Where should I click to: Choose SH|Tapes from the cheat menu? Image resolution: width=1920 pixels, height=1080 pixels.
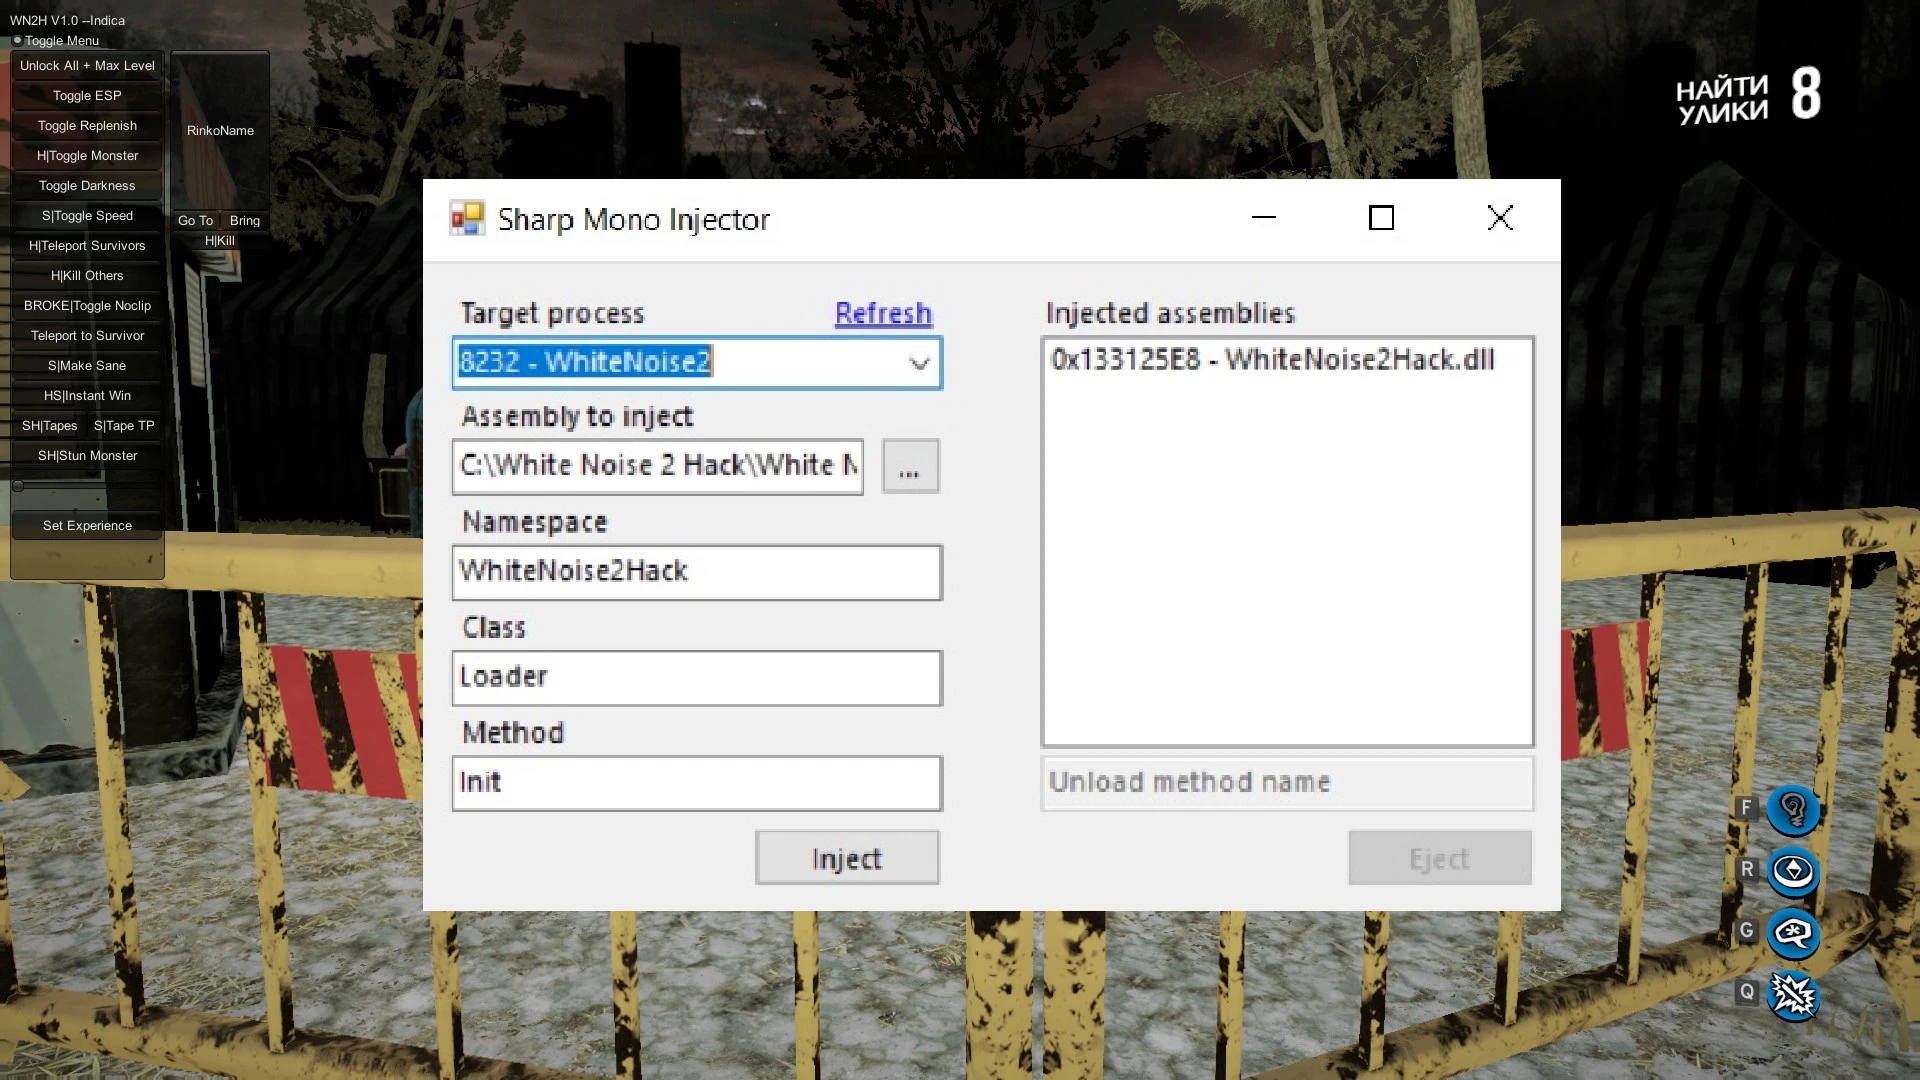(50, 425)
